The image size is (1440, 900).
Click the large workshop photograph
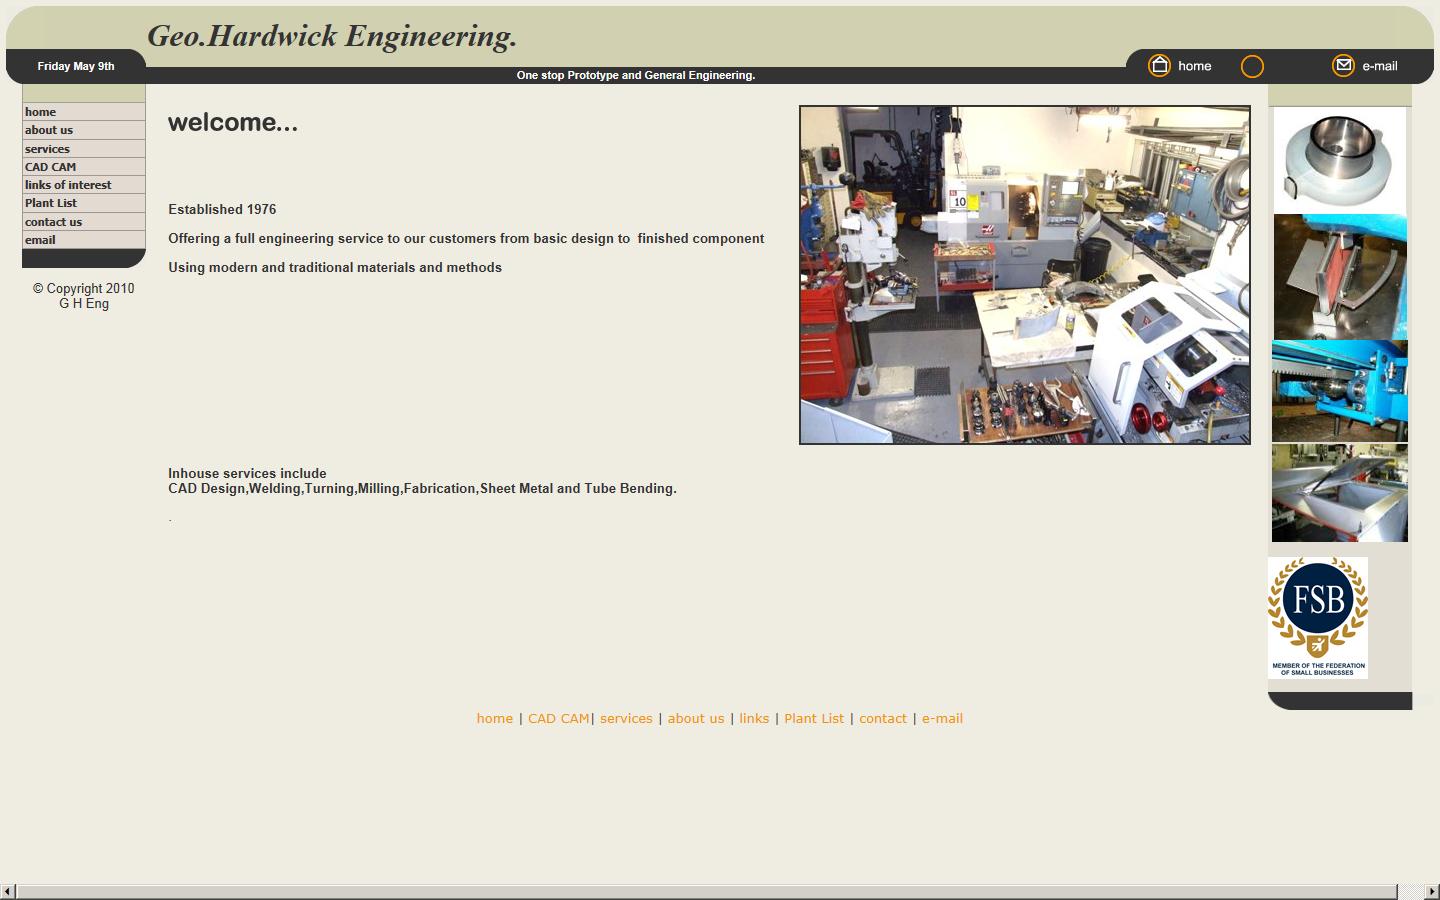1024,275
